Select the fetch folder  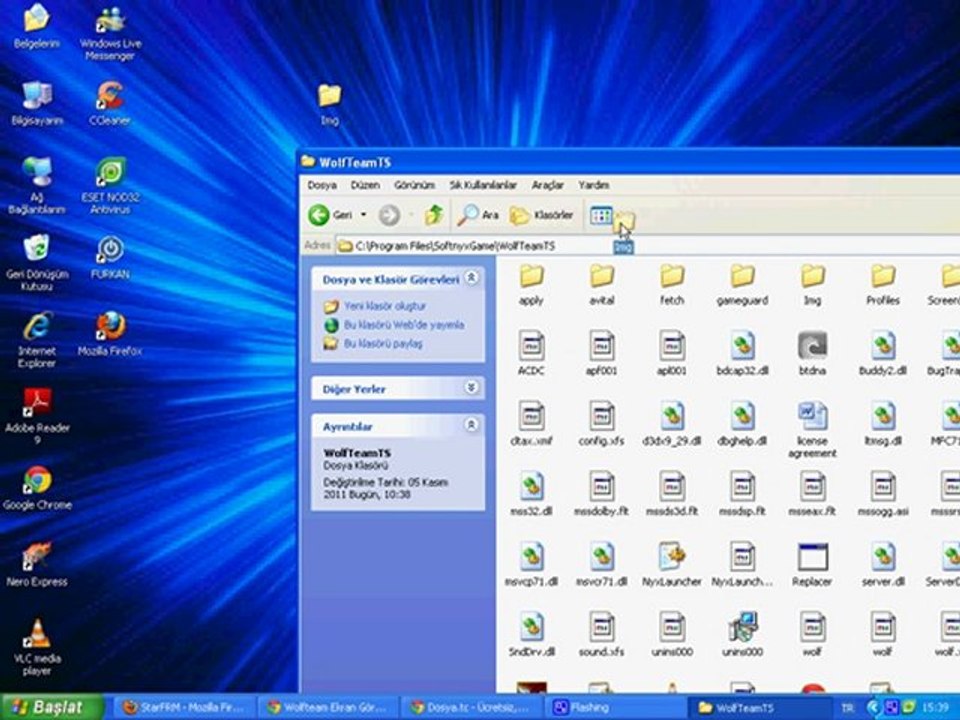point(672,285)
